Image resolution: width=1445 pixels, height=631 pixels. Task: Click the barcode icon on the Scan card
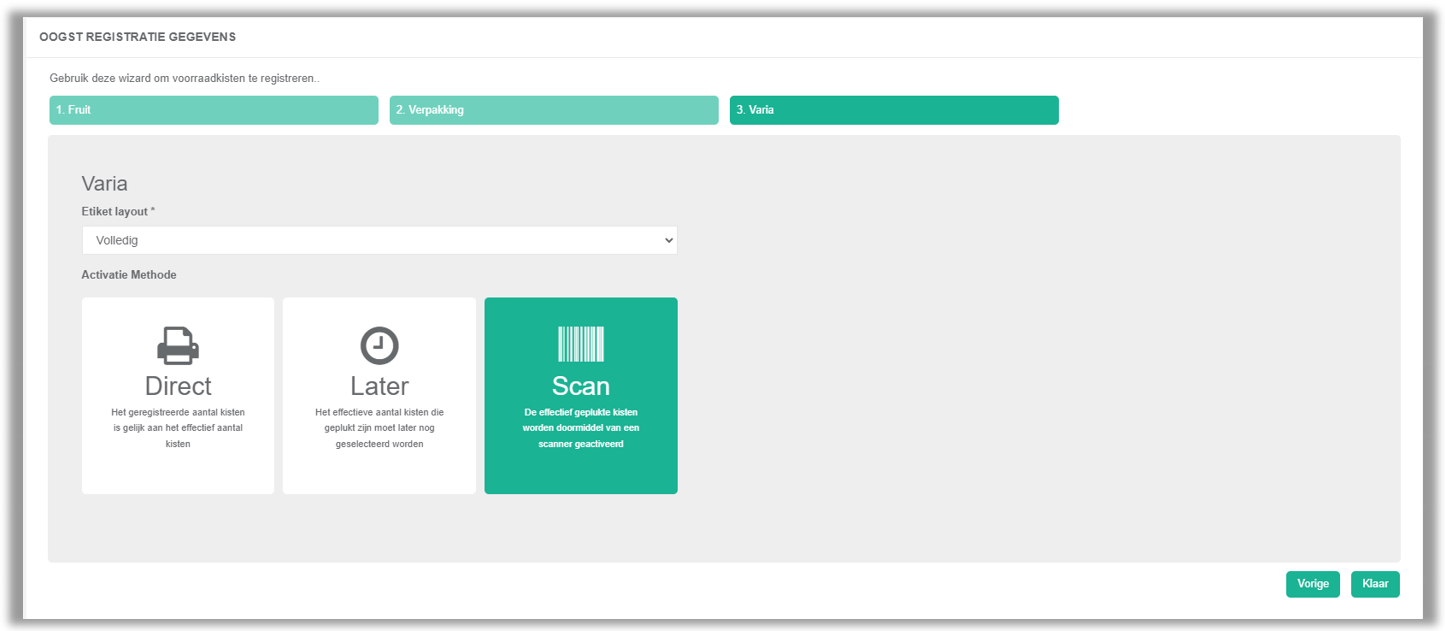coord(580,344)
